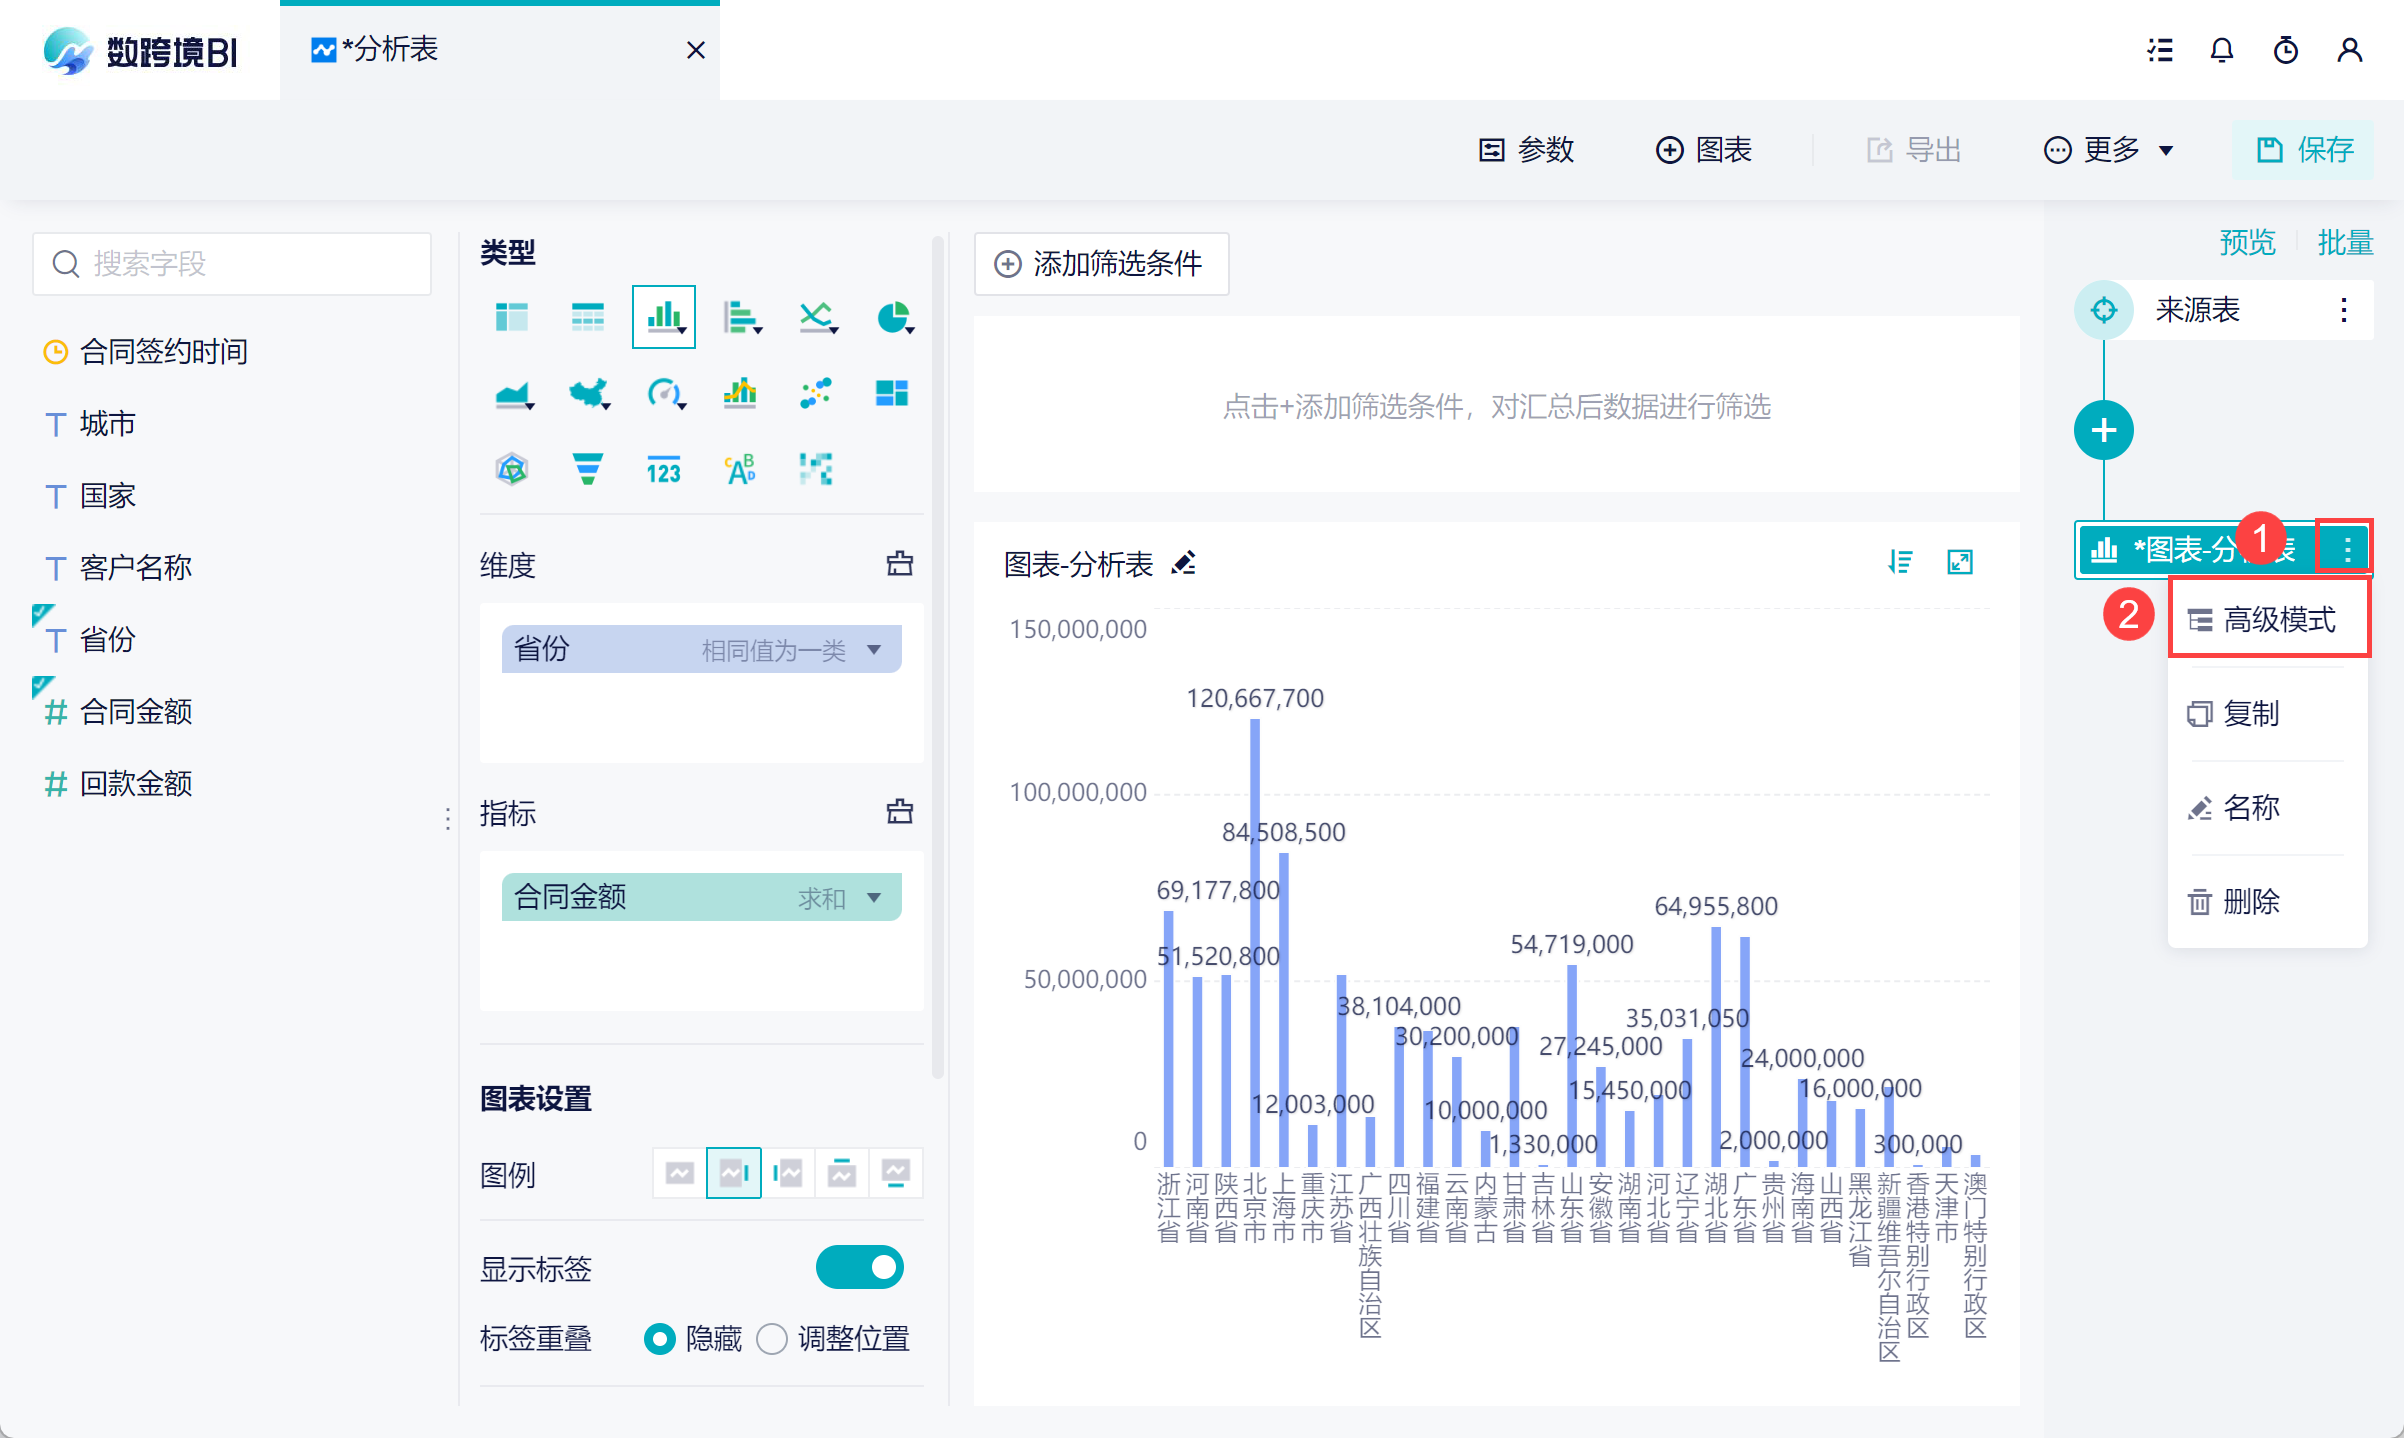Toggle the 显示标签 switch off

(x=859, y=1268)
